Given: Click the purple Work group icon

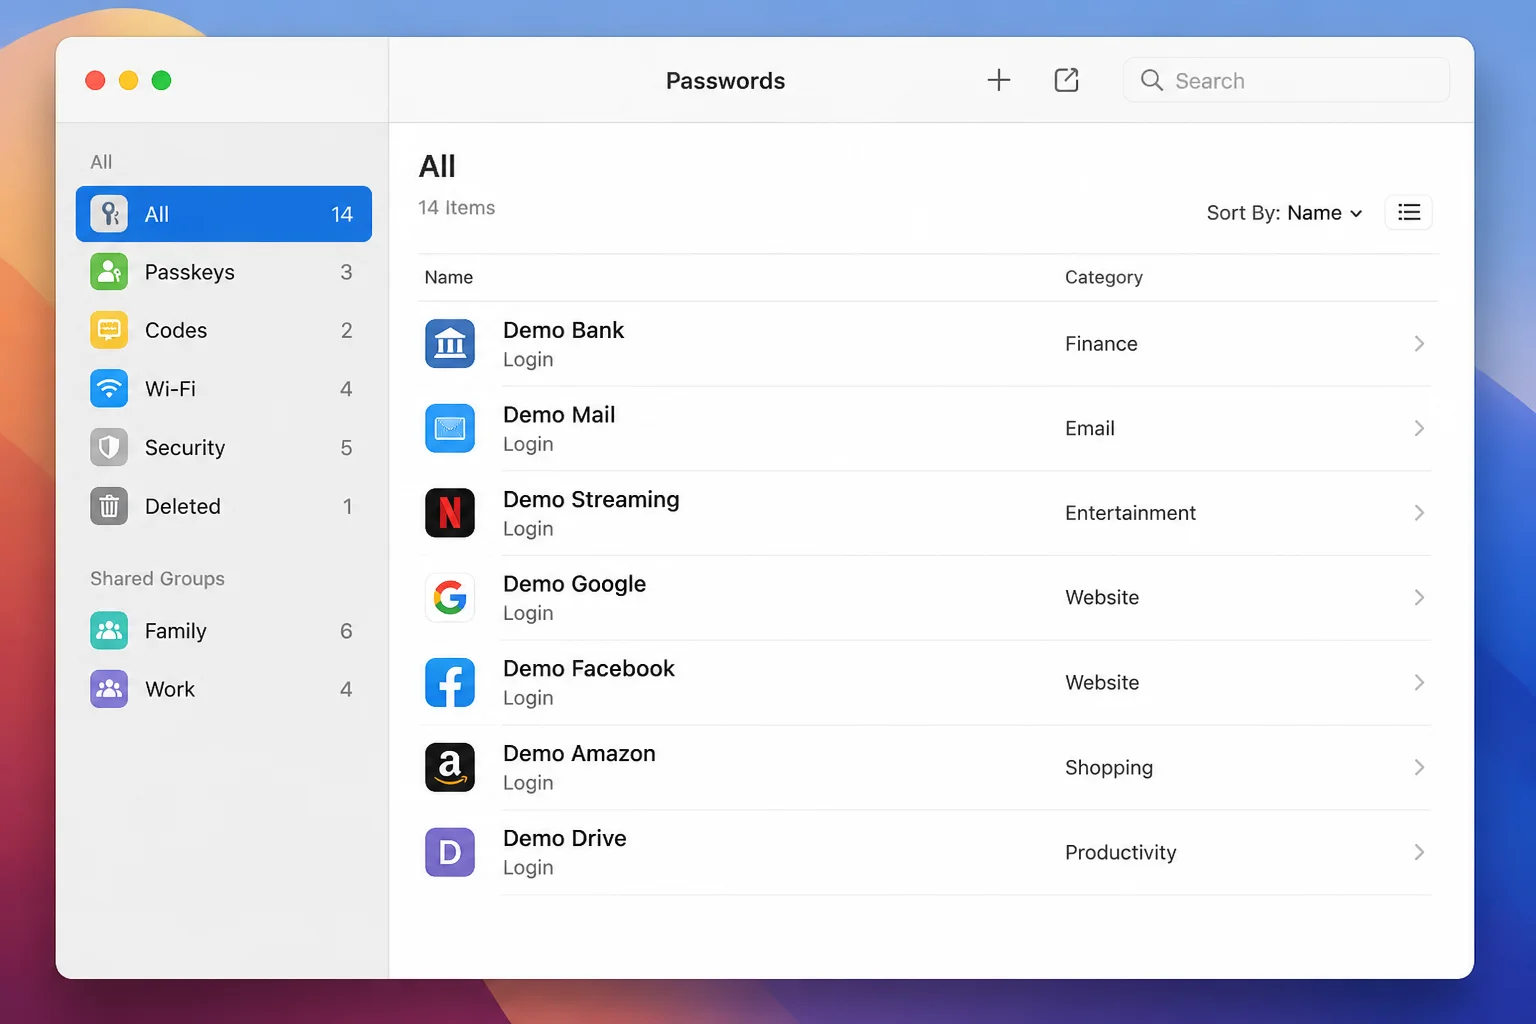Looking at the screenshot, I should [109, 689].
